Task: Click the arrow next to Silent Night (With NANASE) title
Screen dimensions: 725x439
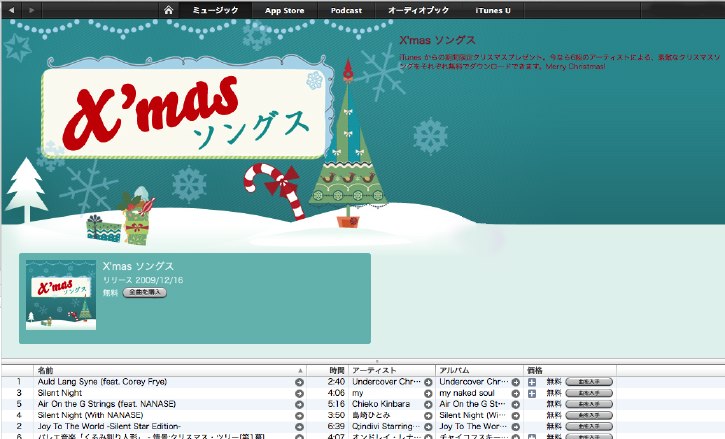Action: click(x=299, y=415)
